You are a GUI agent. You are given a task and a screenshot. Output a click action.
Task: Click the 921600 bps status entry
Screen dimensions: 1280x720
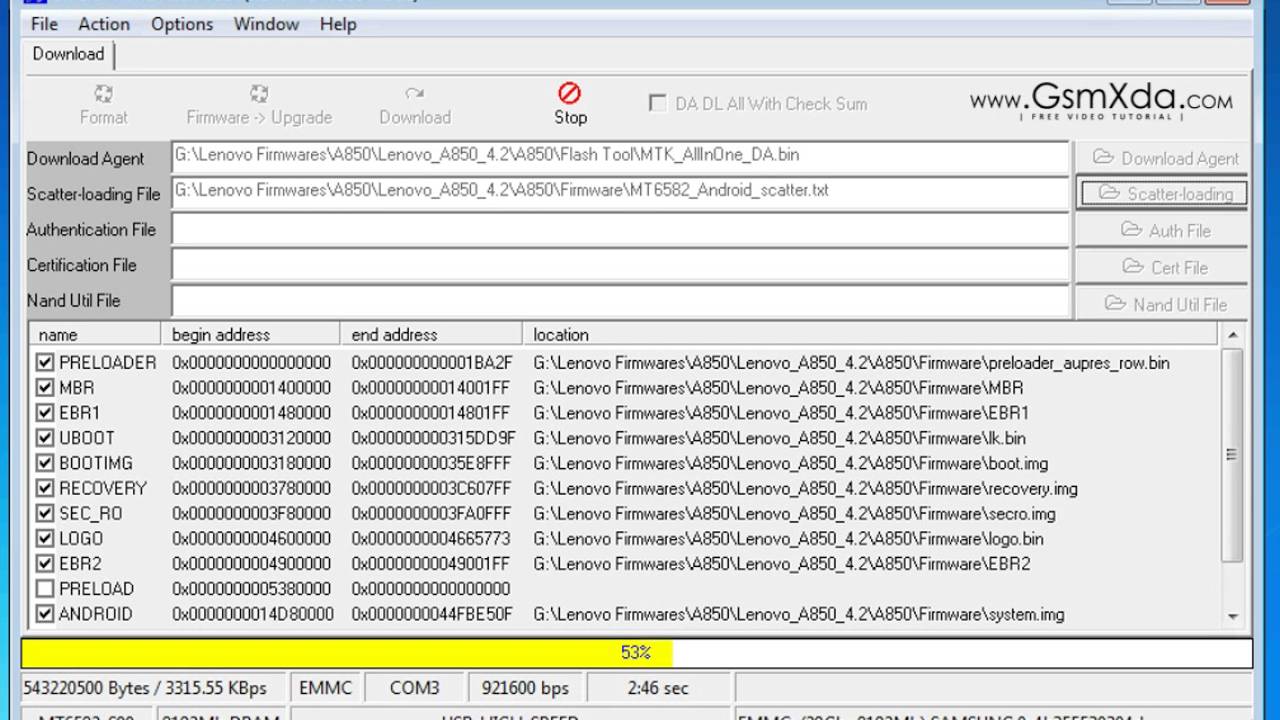[x=525, y=688]
